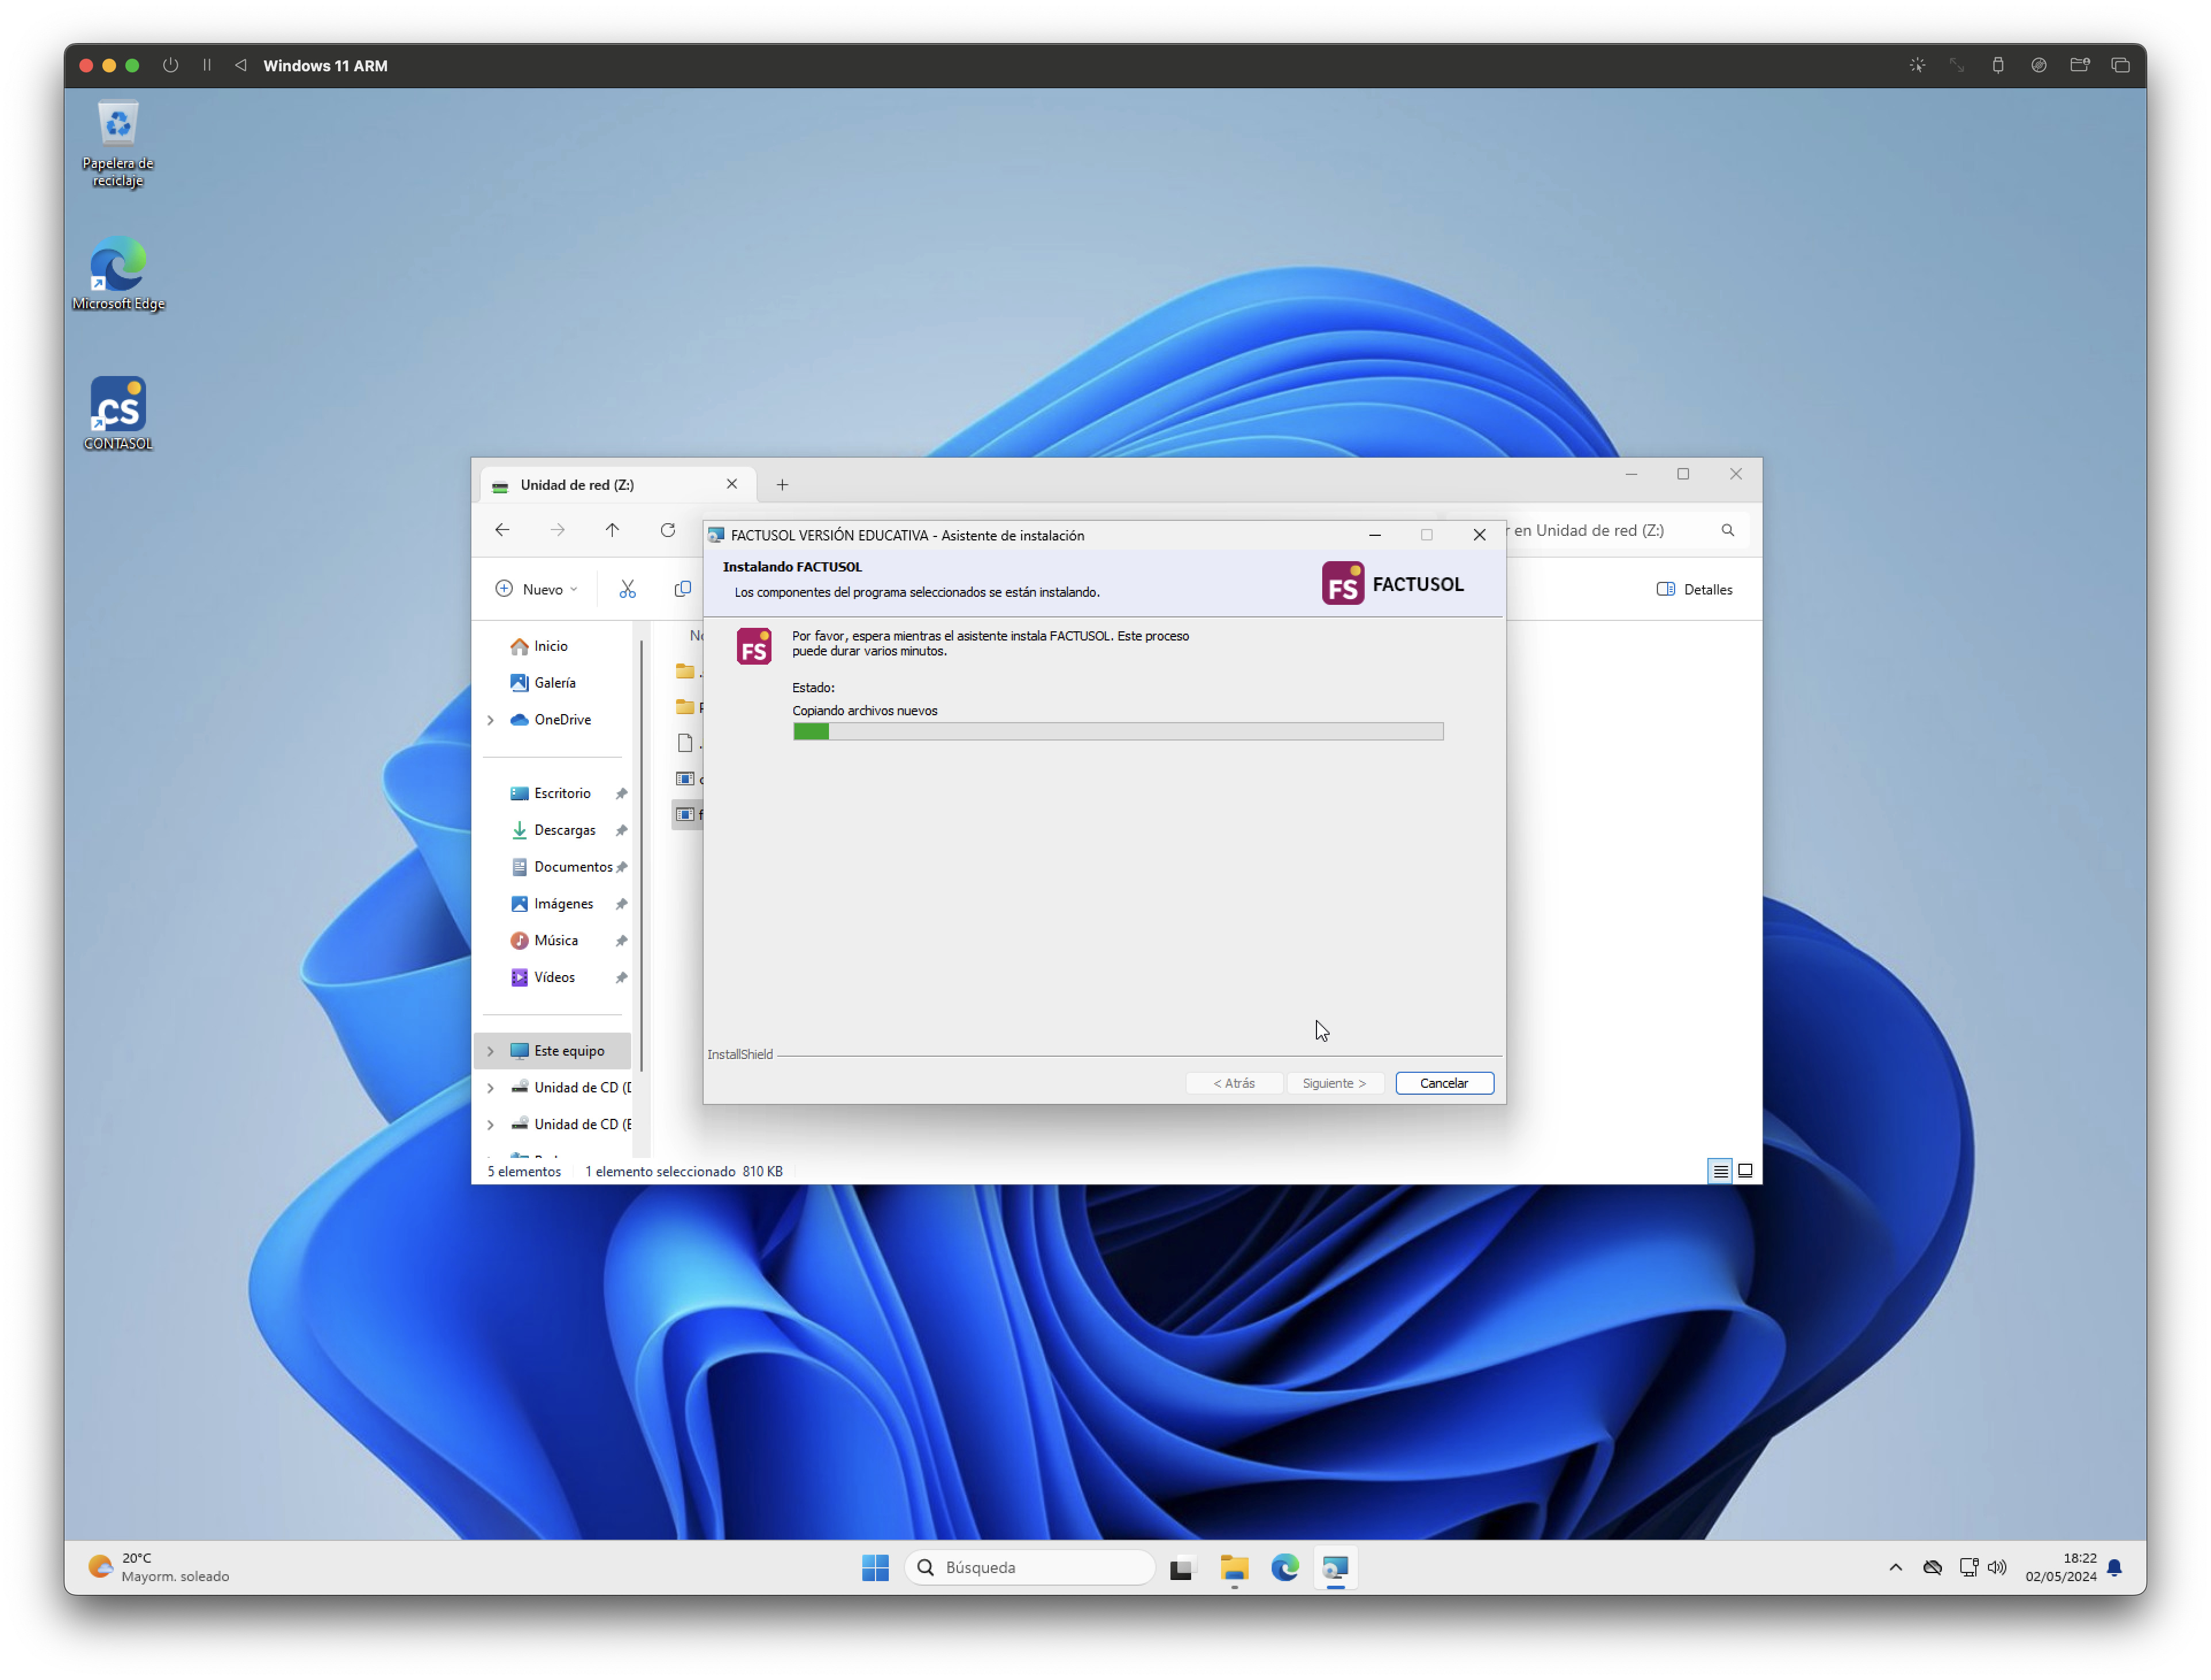Go back in File Explorer
2211x1680 pixels.
click(502, 530)
